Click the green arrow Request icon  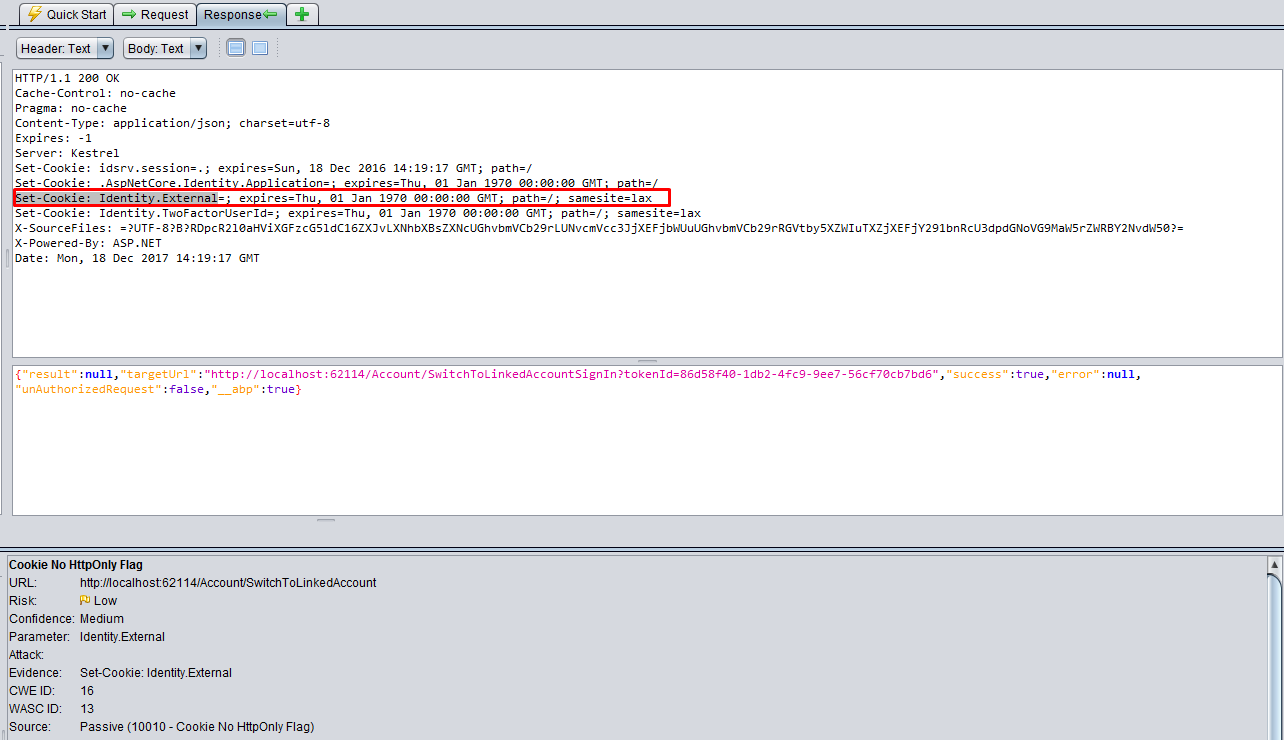pos(129,14)
